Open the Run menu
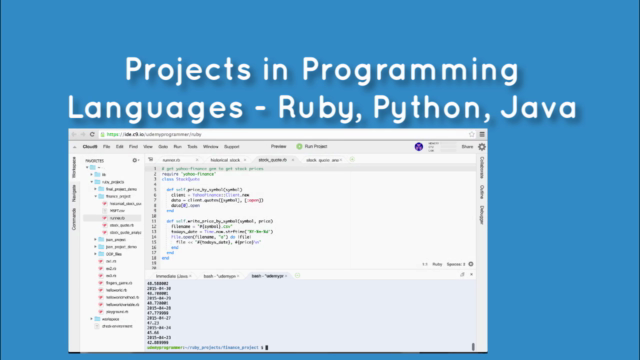This screenshot has width=640, height=360. click(x=178, y=147)
